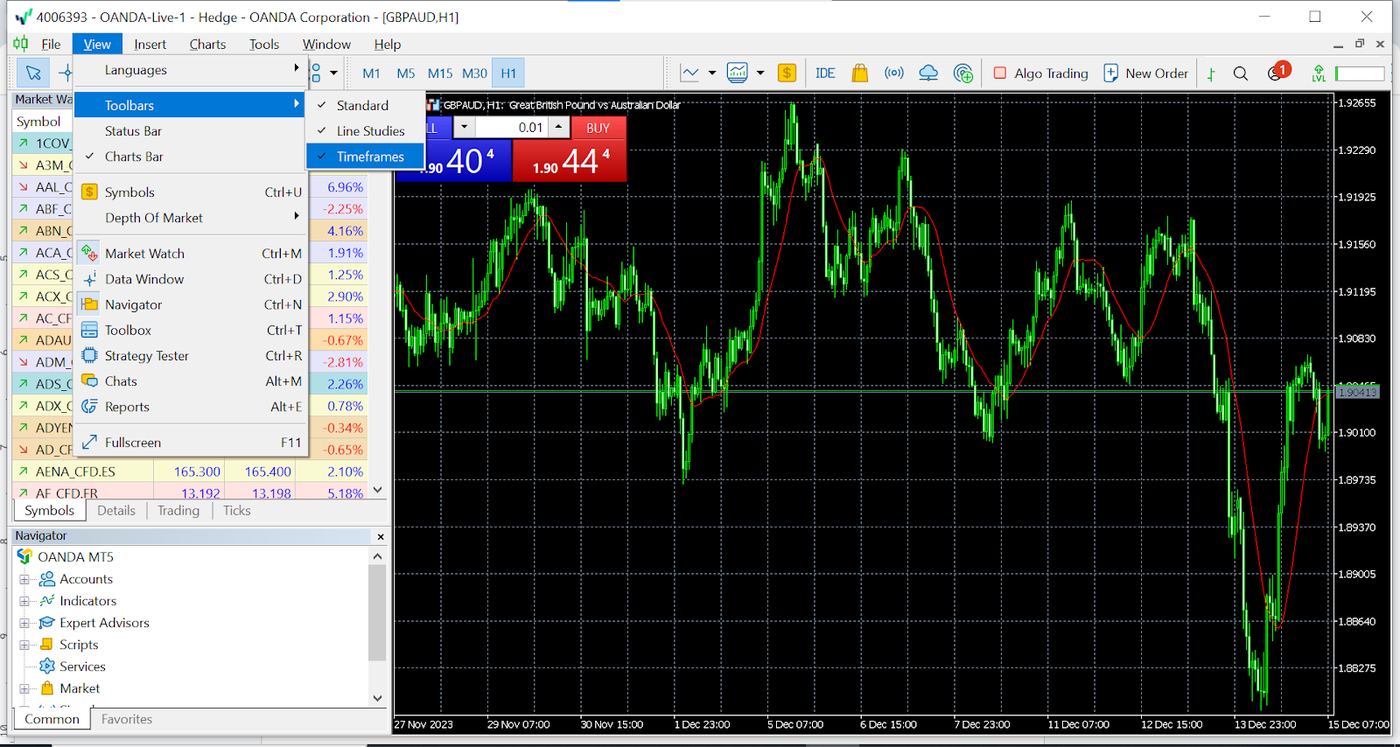Switch to the Favorites tab in Navigator
Image resolution: width=1400 pixels, height=747 pixels.
[127, 719]
